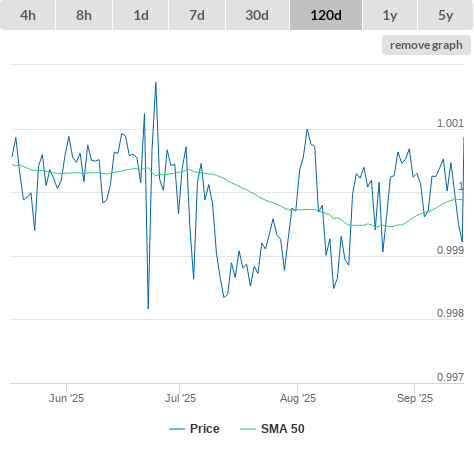Choose the 1d time range
The height and width of the screenshot is (455, 474).
click(x=140, y=15)
